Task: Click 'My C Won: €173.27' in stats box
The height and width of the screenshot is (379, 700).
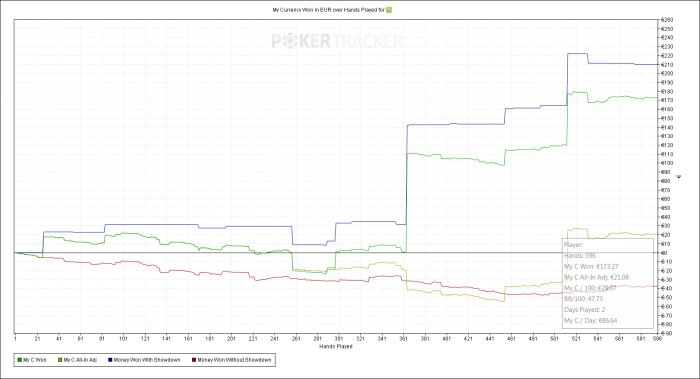Action: tap(591, 267)
